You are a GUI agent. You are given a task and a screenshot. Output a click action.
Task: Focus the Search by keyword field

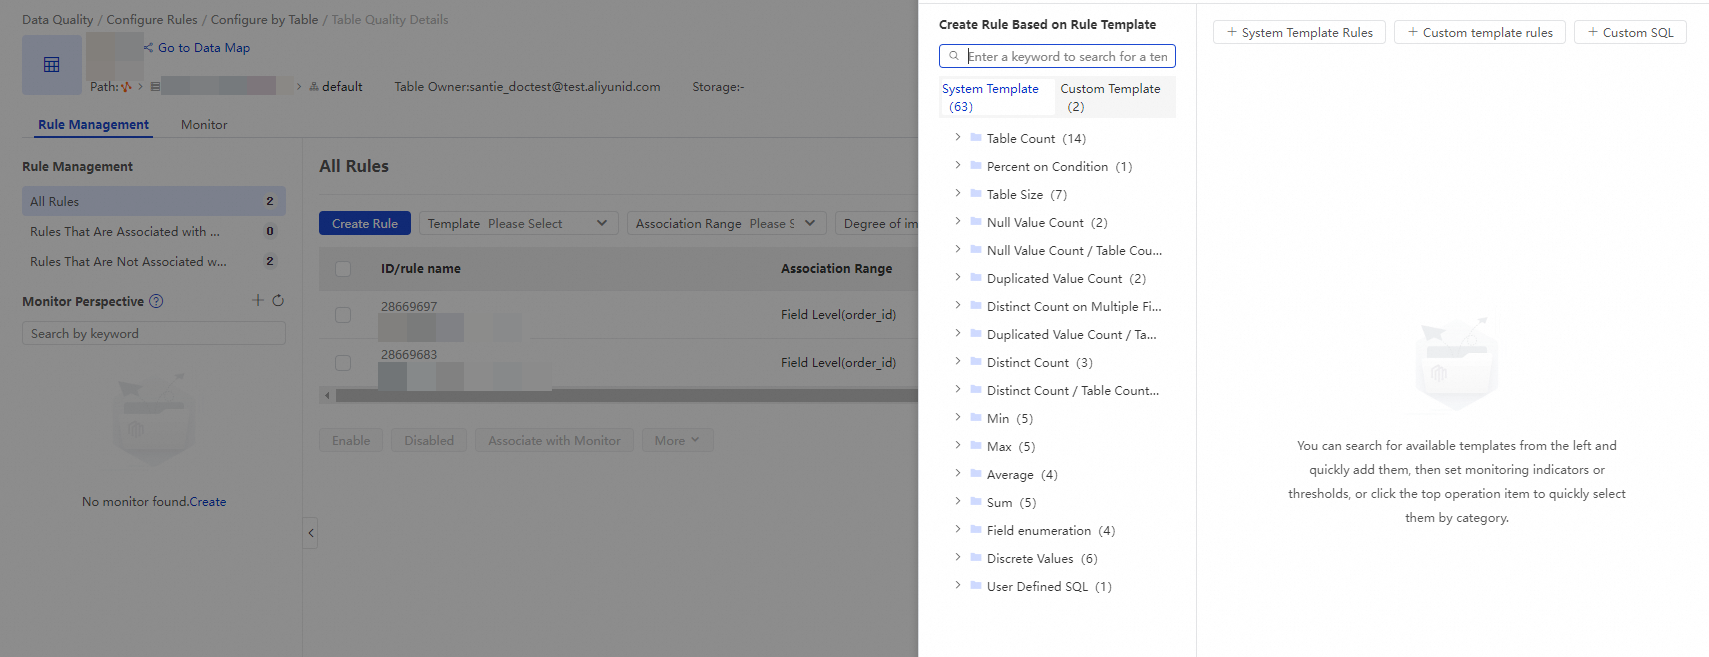[154, 333]
